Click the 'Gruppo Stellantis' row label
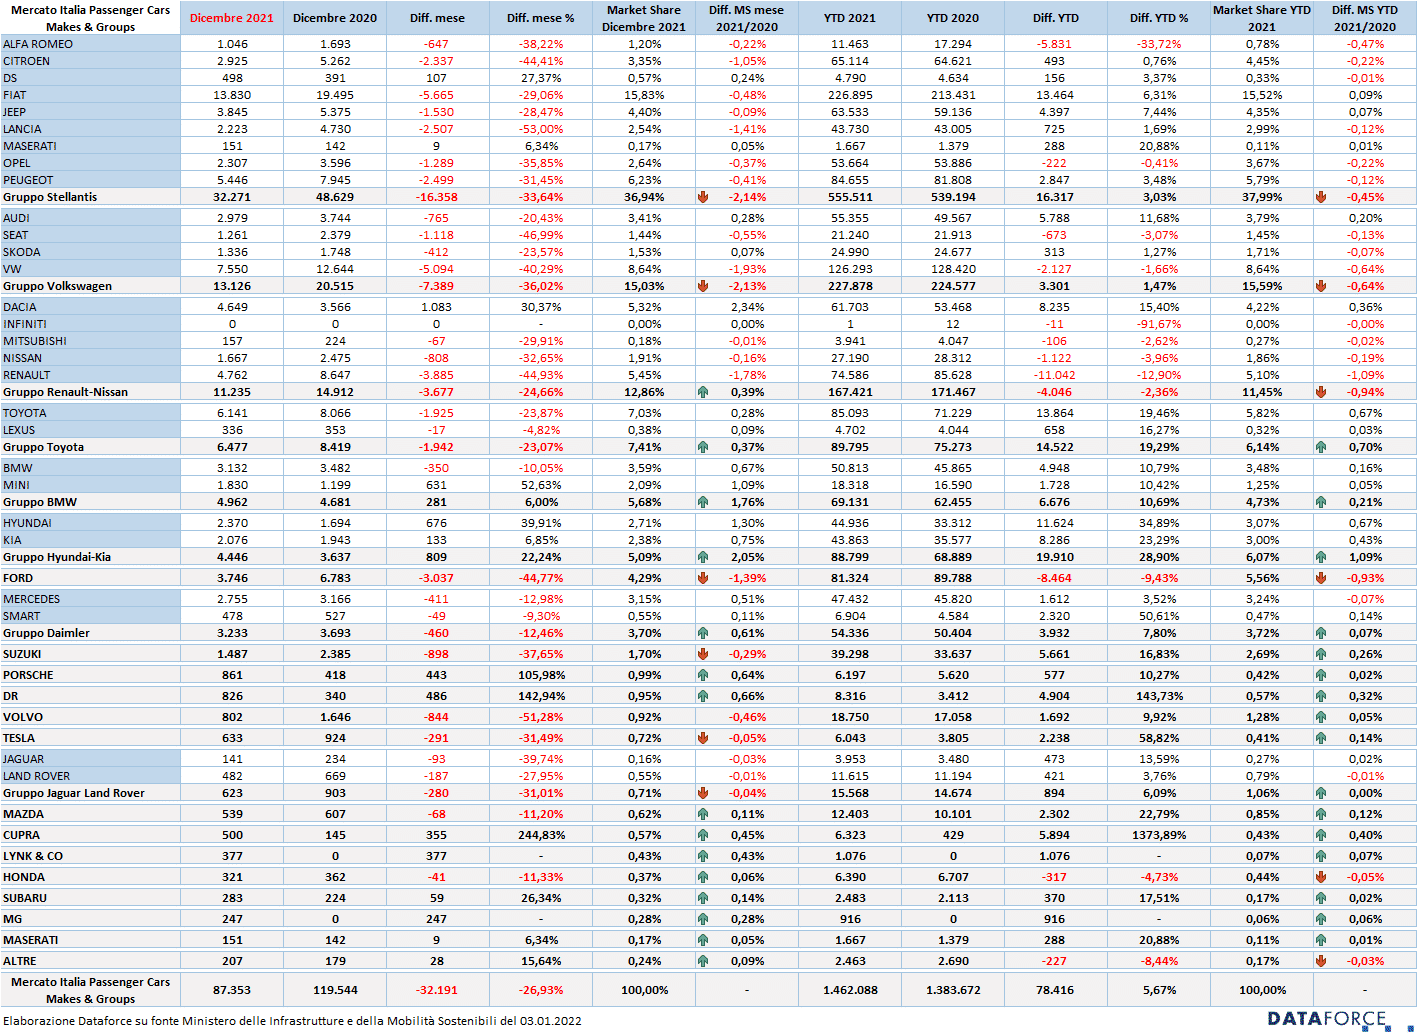 click(50, 197)
